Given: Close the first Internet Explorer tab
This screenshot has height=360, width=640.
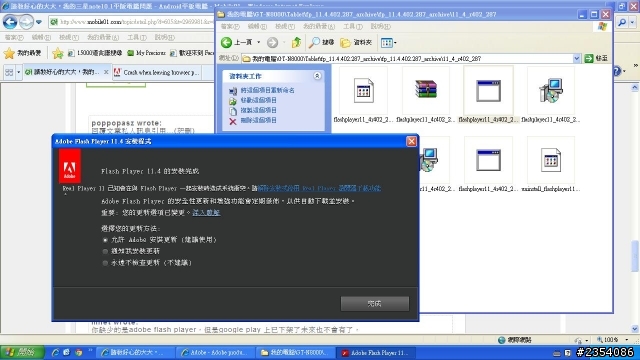Looking at the screenshot, I should tap(106, 72).
